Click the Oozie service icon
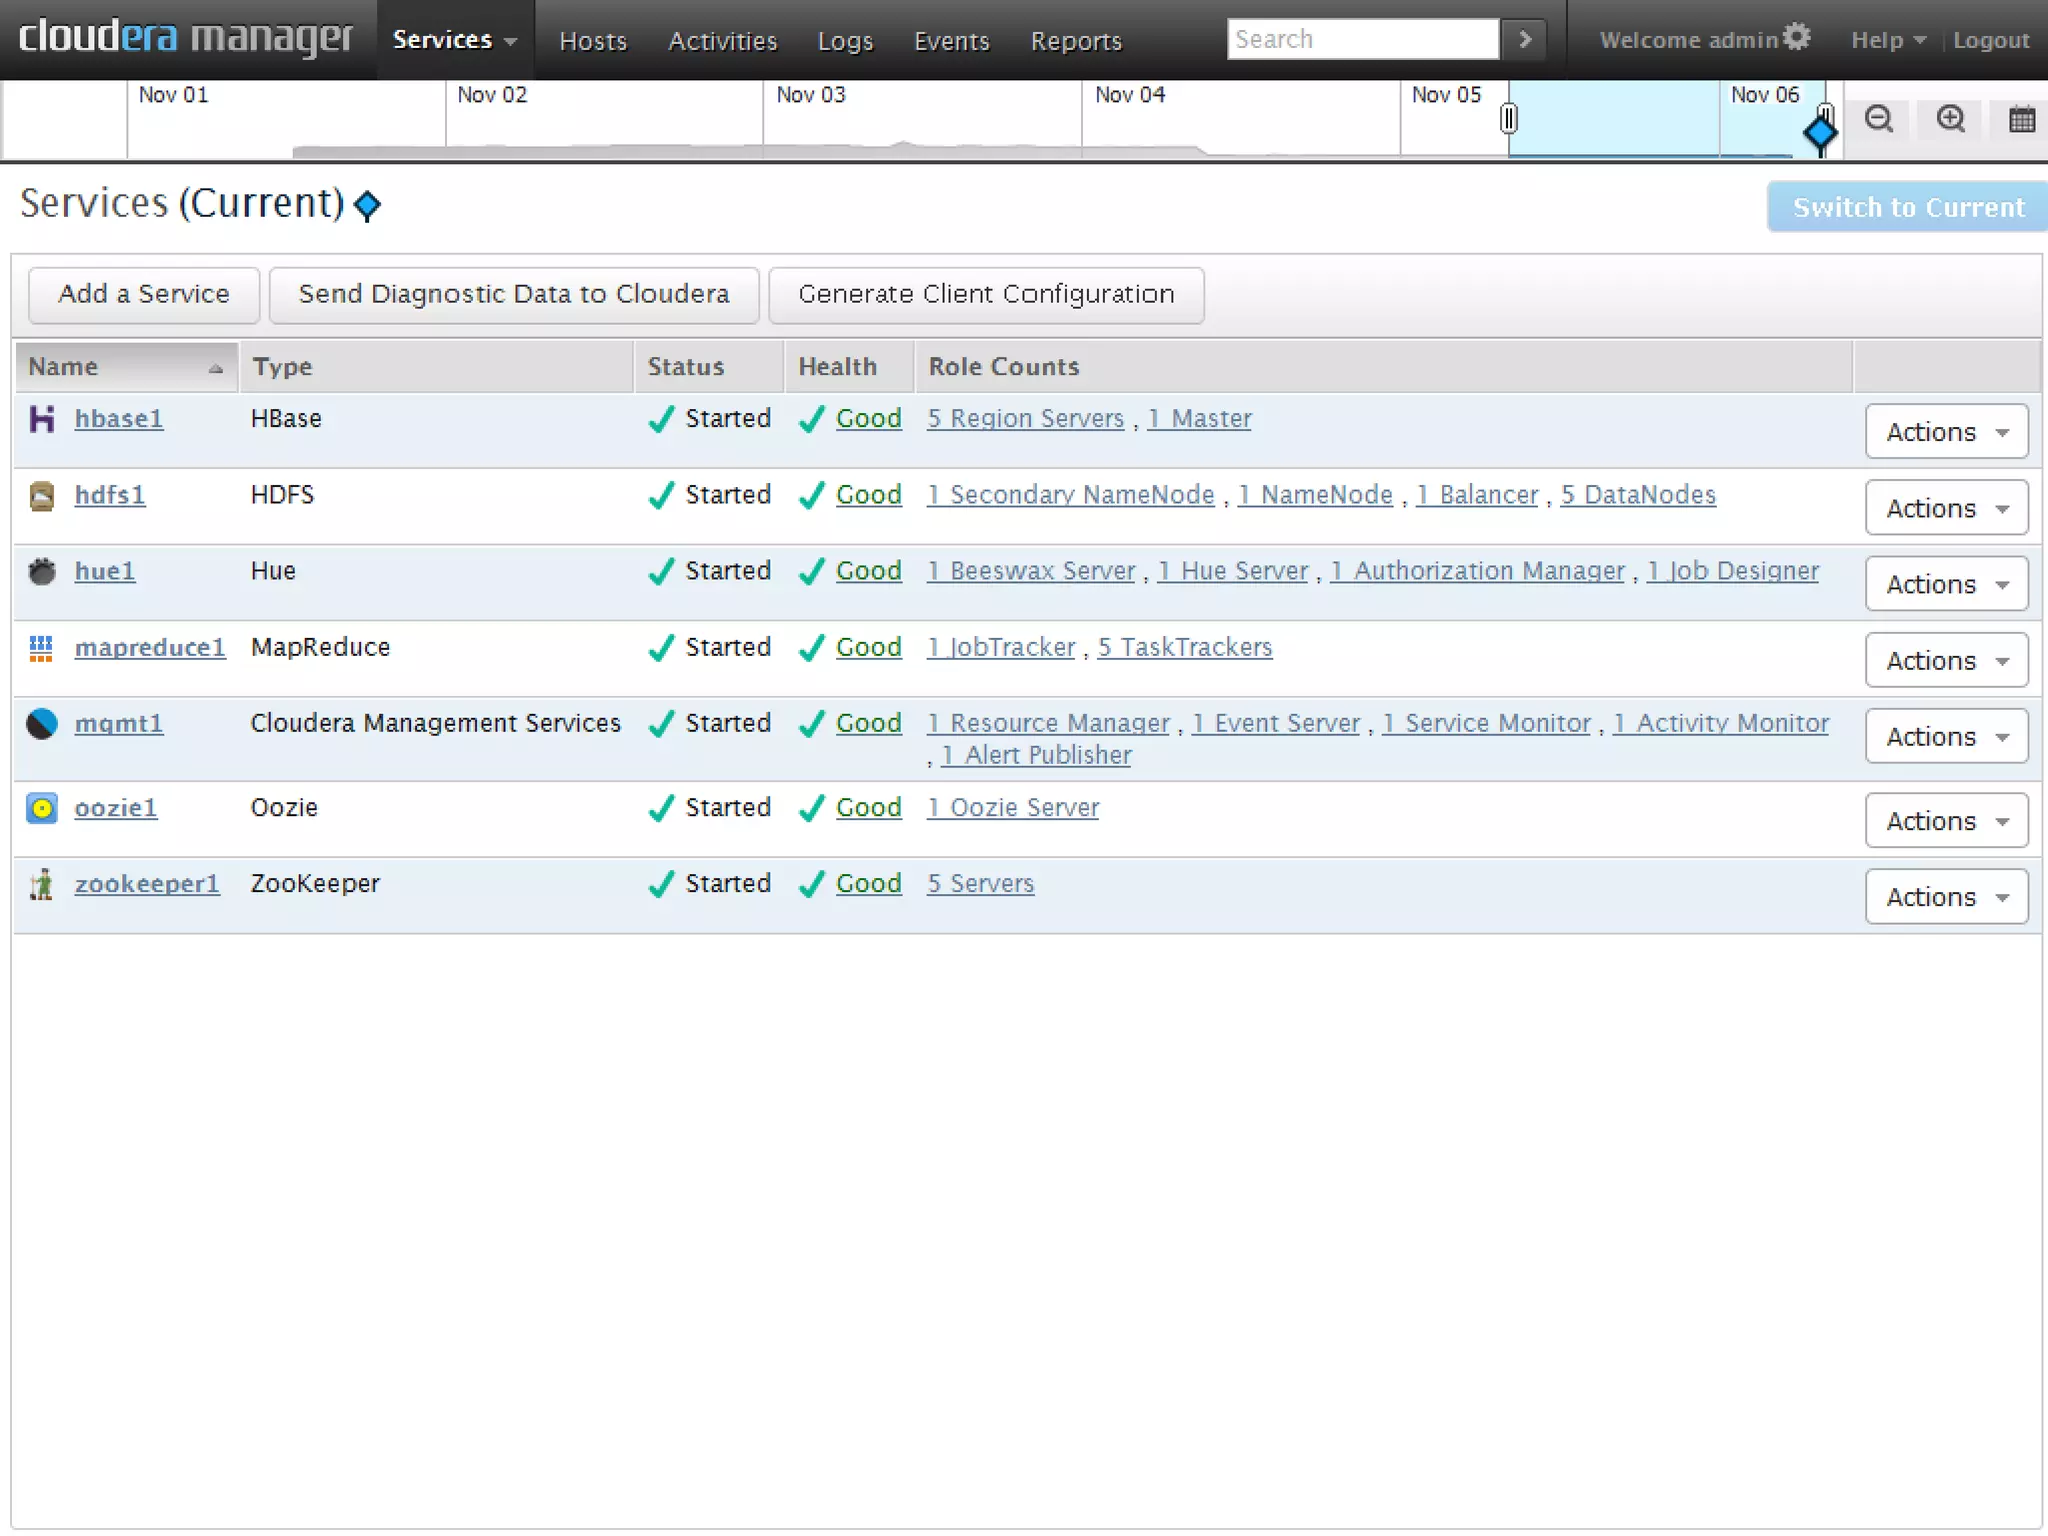 (x=41, y=808)
